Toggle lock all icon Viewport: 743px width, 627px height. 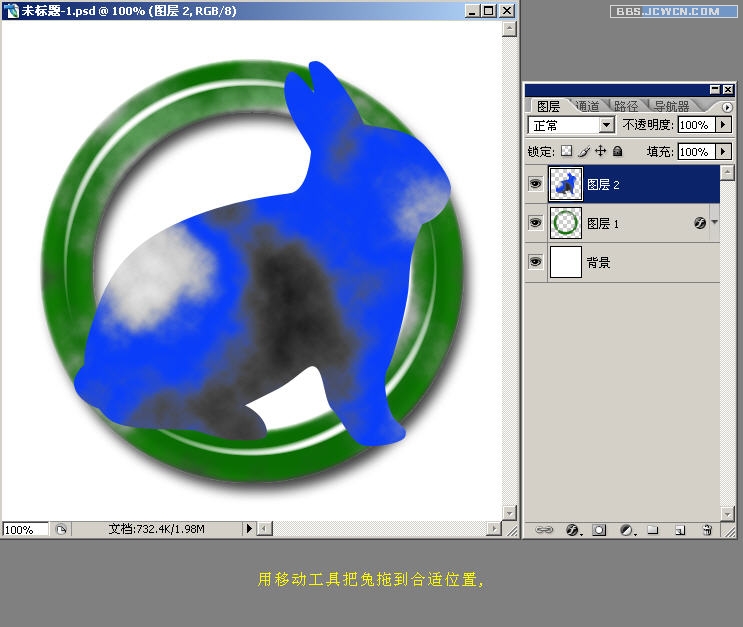(617, 151)
